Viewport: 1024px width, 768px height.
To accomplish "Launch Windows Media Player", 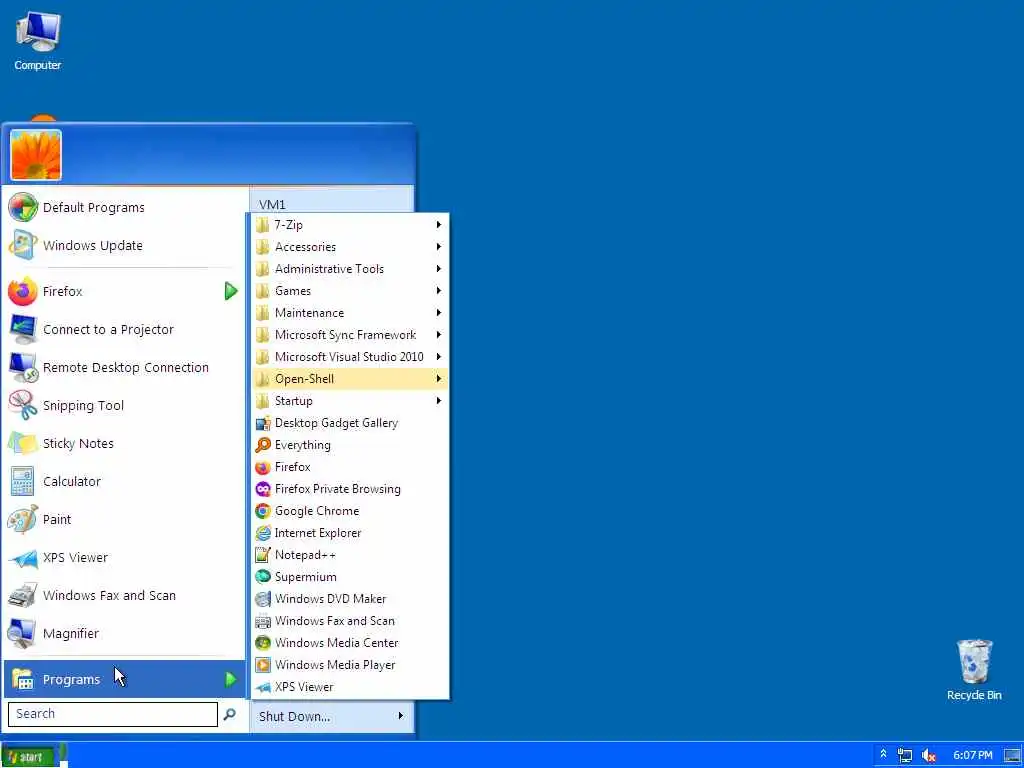I will [350, 665].
